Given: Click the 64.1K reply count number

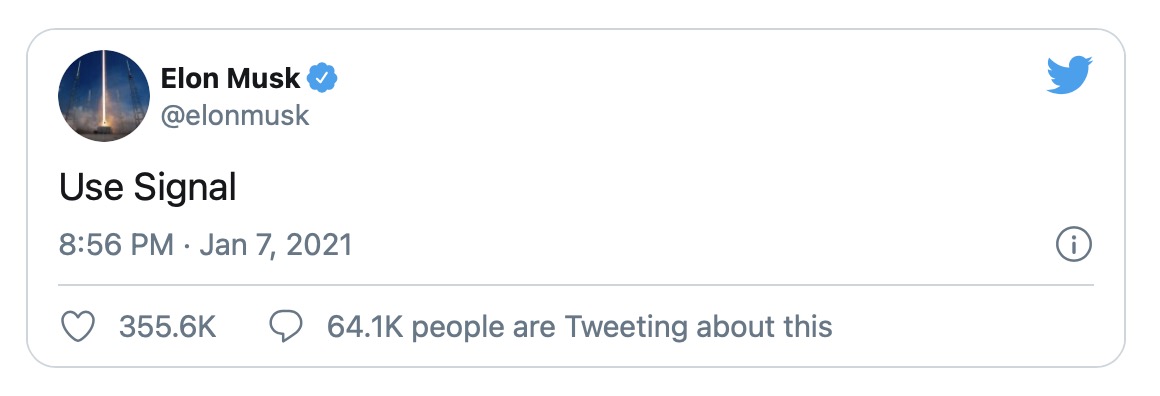Looking at the screenshot, I should point(365,327).
